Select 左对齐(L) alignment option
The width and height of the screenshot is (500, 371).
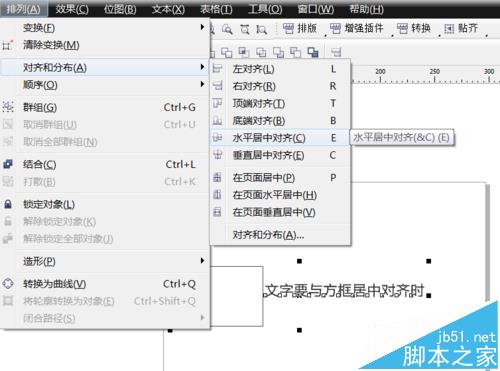pos(280,69)
